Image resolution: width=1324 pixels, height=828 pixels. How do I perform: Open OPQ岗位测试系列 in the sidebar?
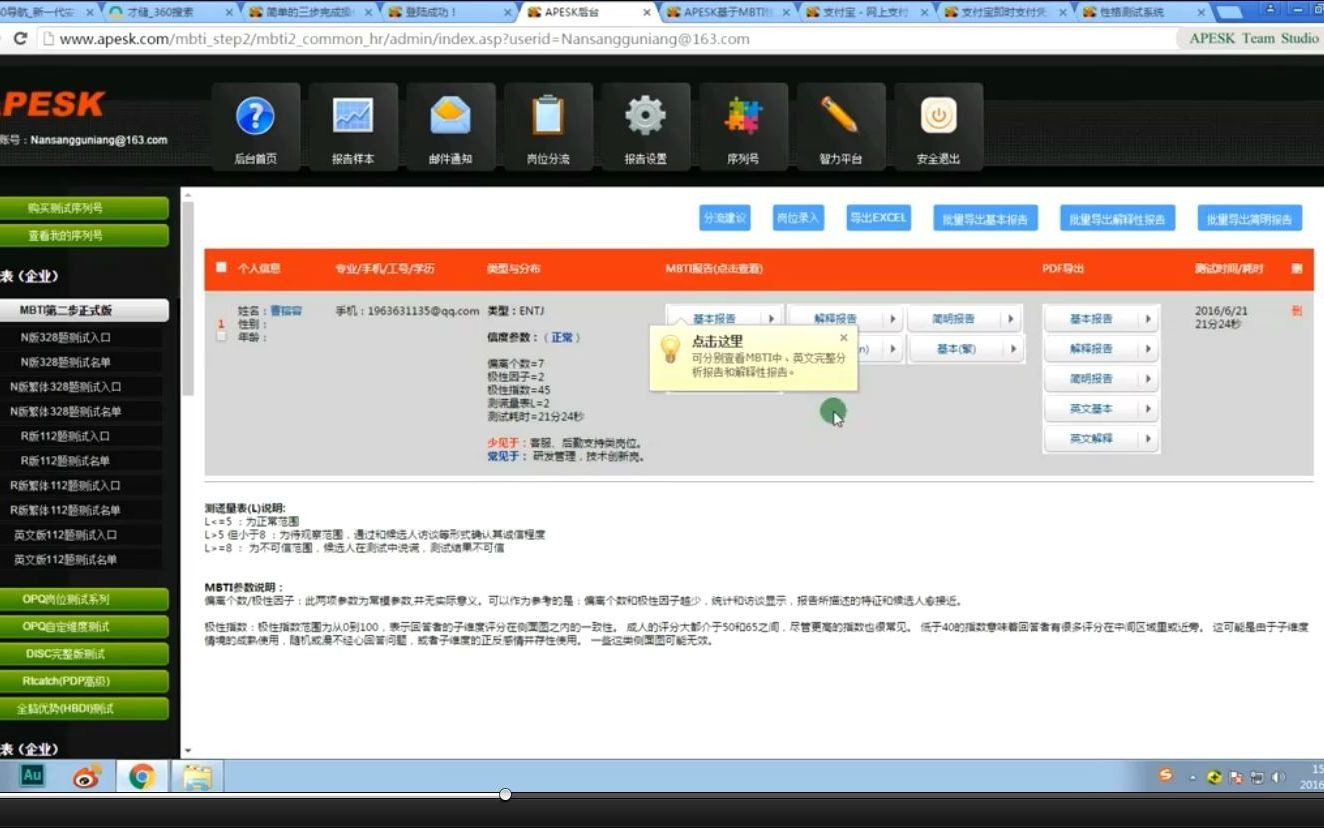[84, 600]
